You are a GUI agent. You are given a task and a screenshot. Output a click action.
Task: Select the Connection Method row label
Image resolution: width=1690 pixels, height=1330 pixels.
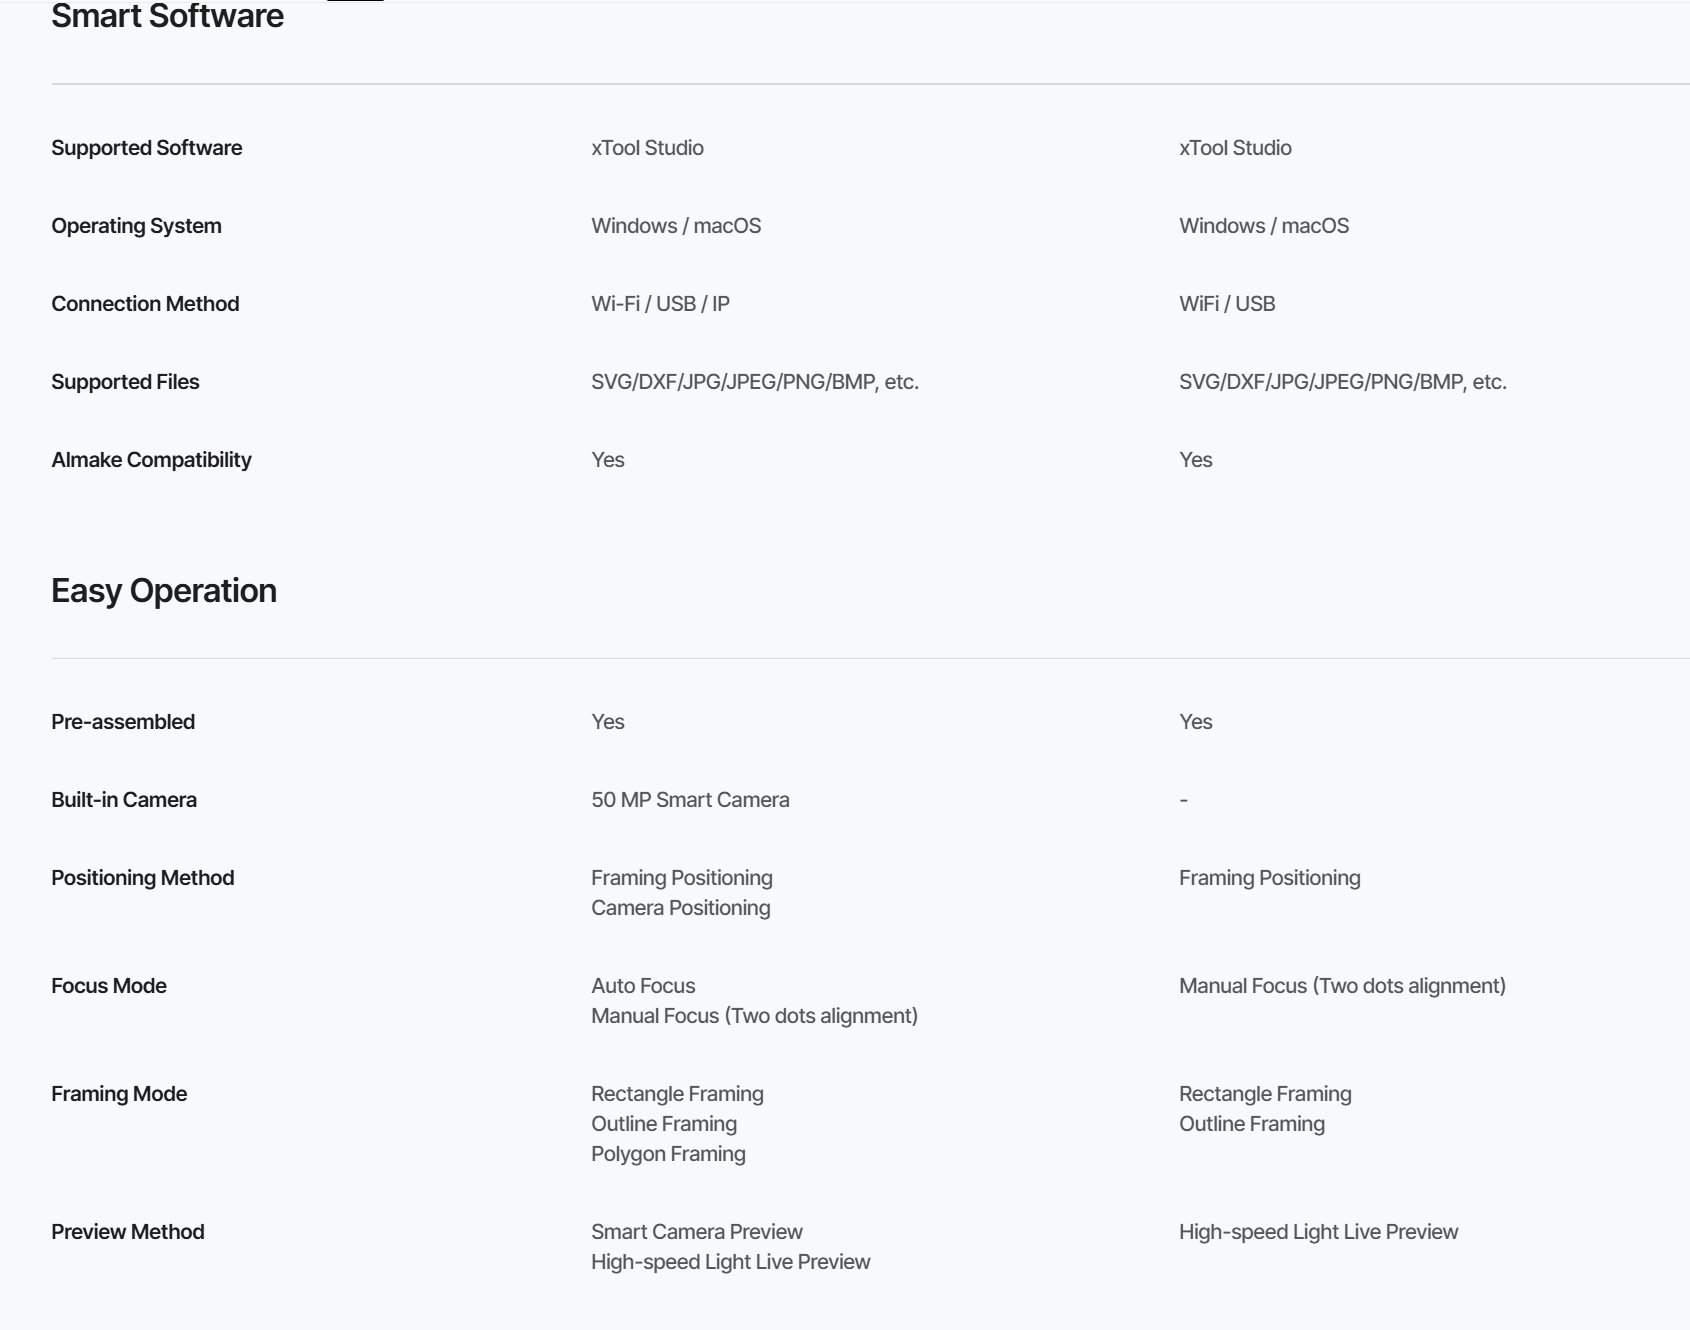pyautogui.click(x=145, y=304)
